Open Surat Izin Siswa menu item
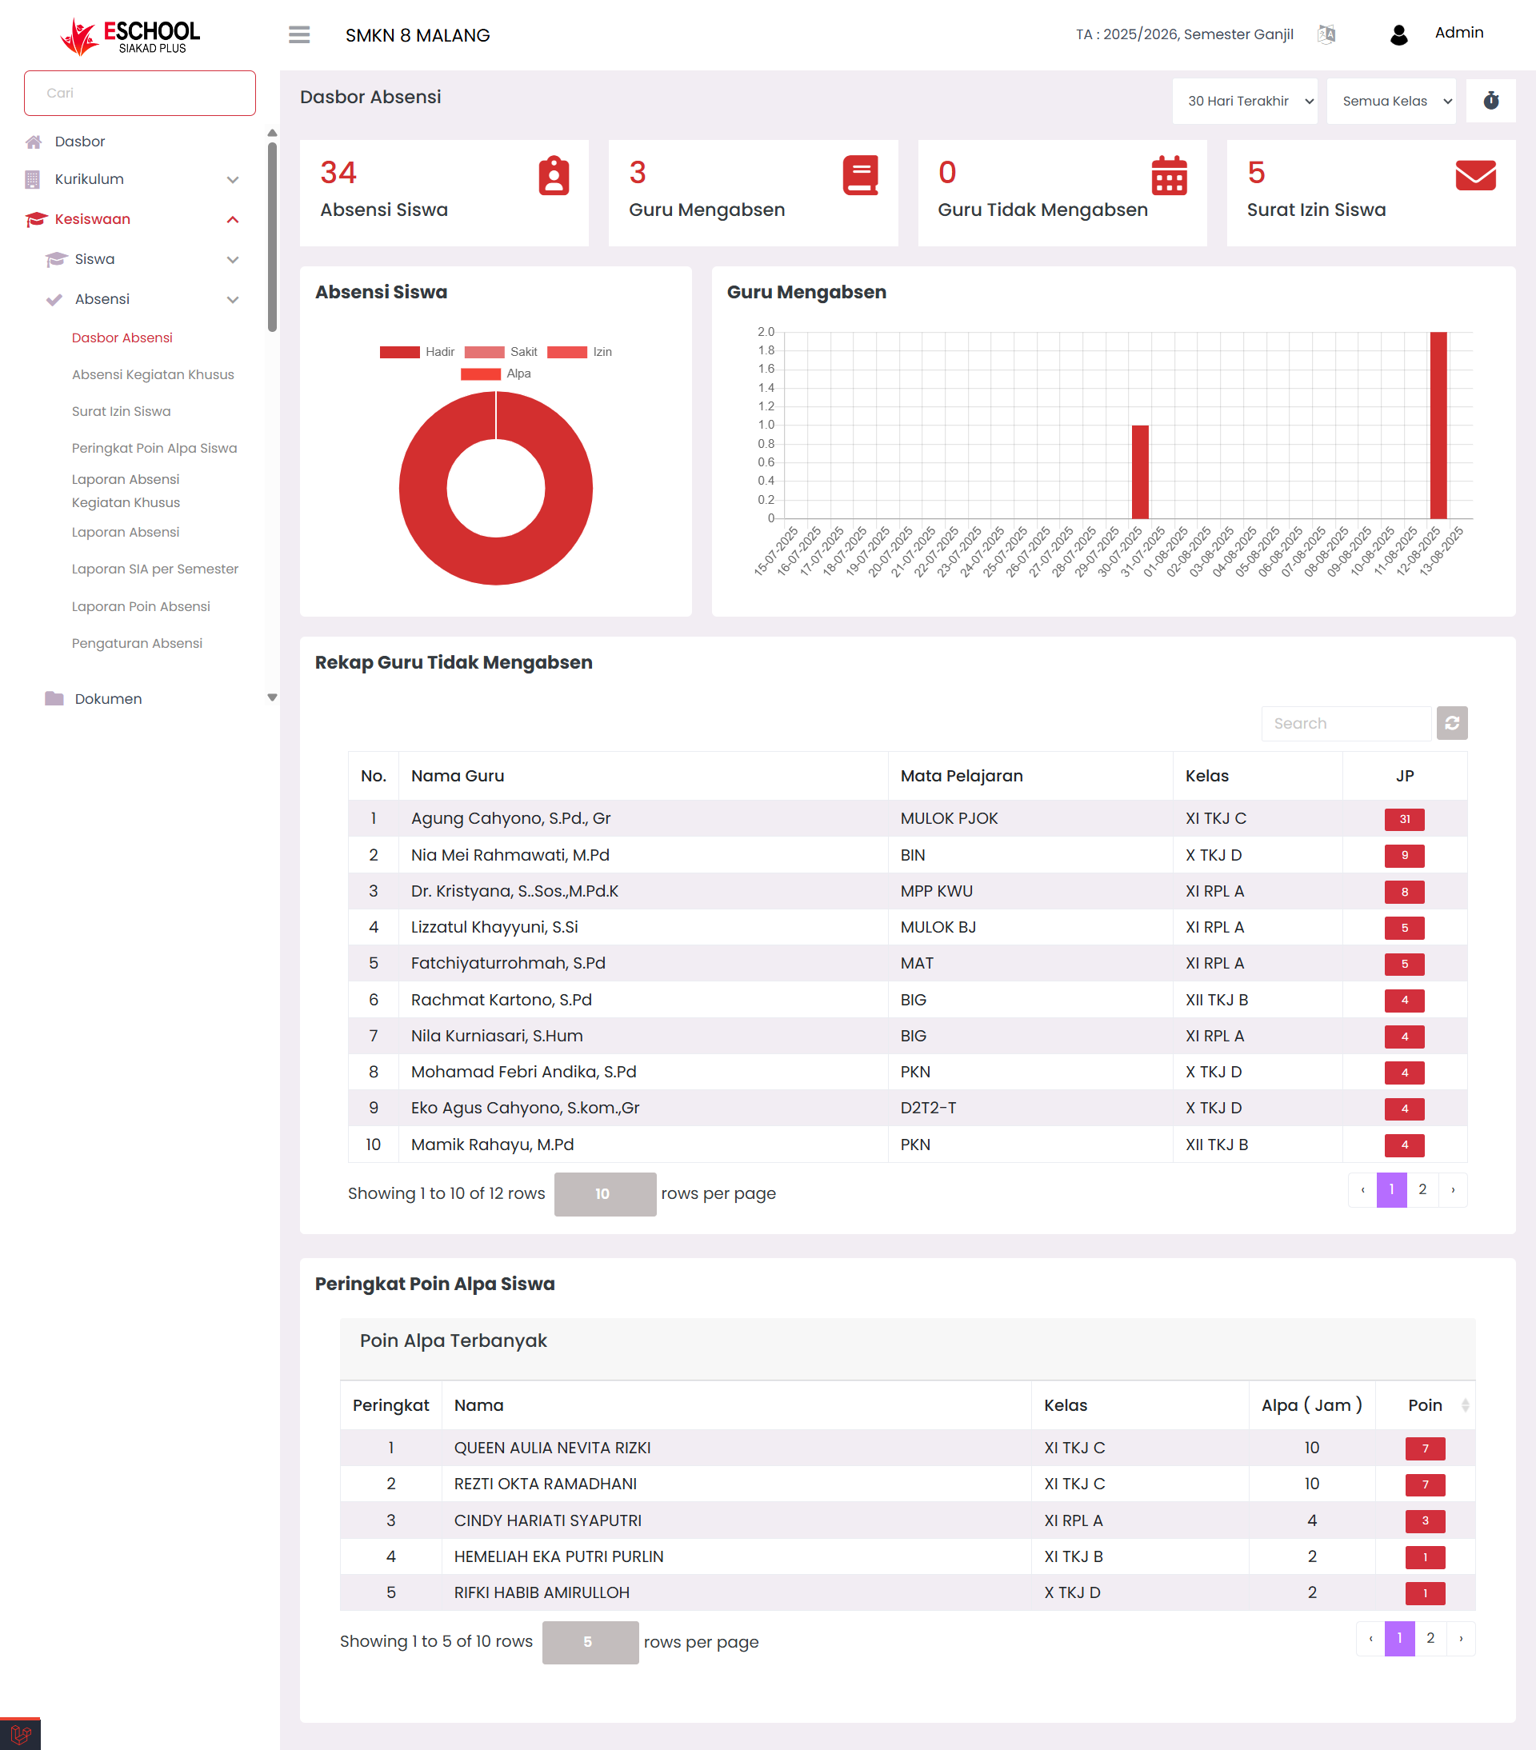 coord(121,412)
